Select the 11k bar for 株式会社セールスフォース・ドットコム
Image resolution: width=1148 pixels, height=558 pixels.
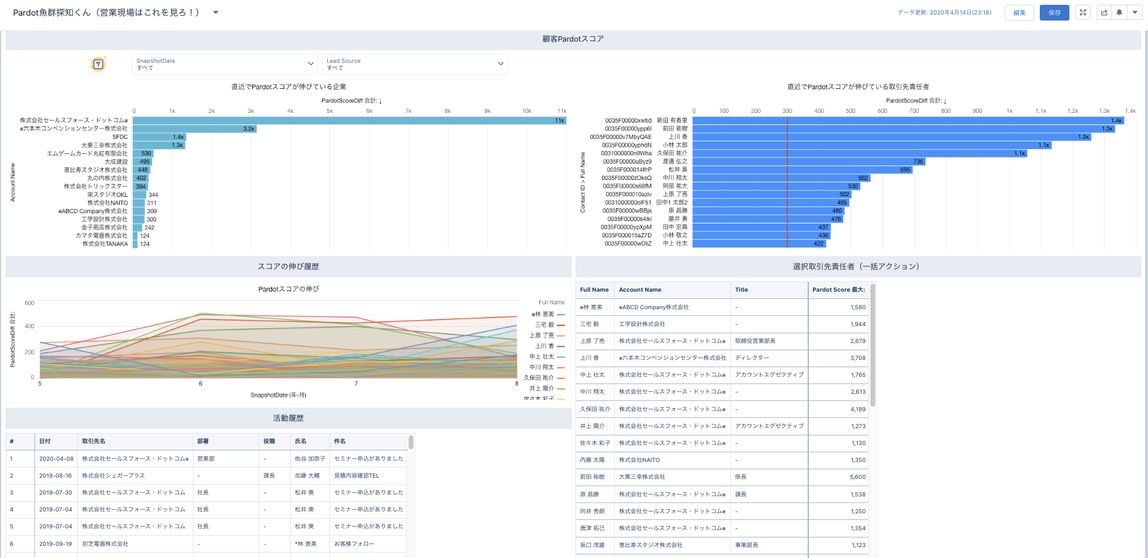point(350,119)
